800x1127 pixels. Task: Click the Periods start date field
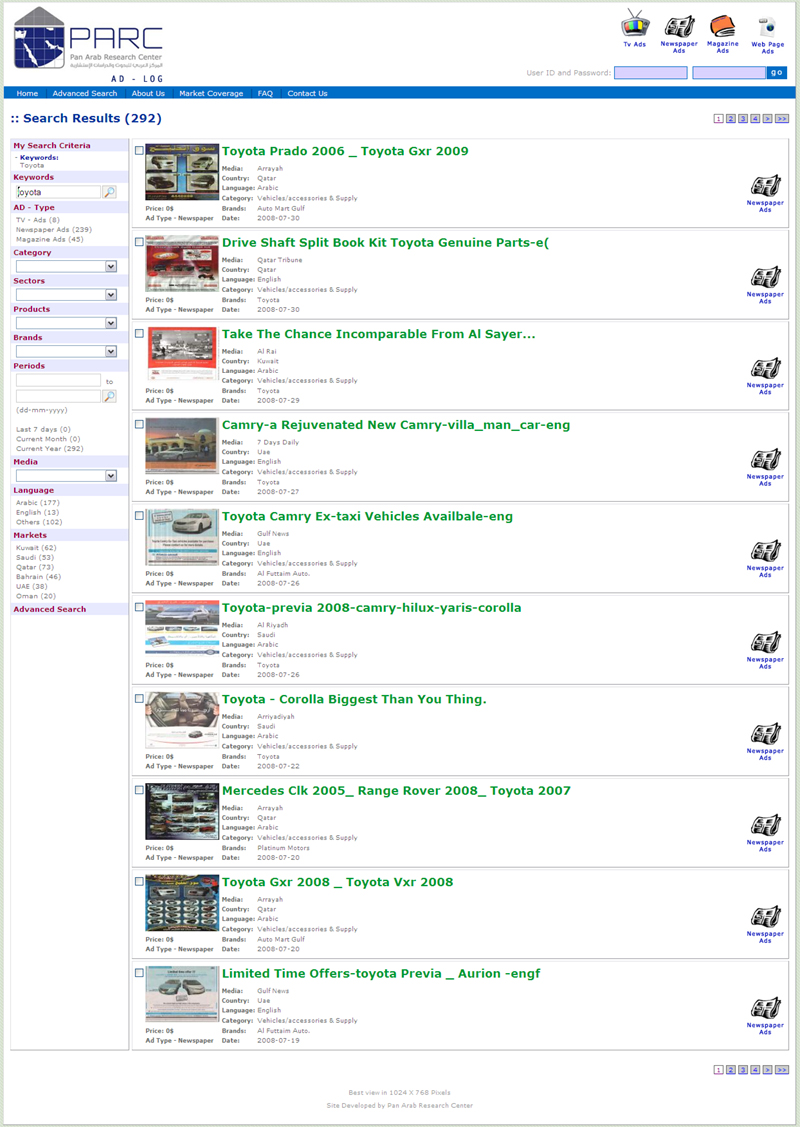(x=58, y=380)
